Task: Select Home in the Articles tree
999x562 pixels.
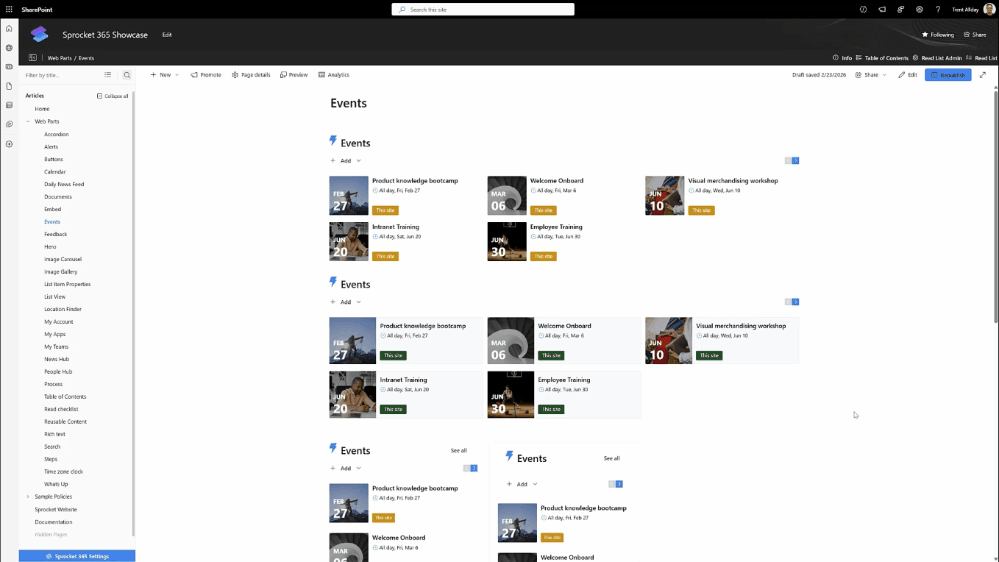Action: [x=42, y=109]
